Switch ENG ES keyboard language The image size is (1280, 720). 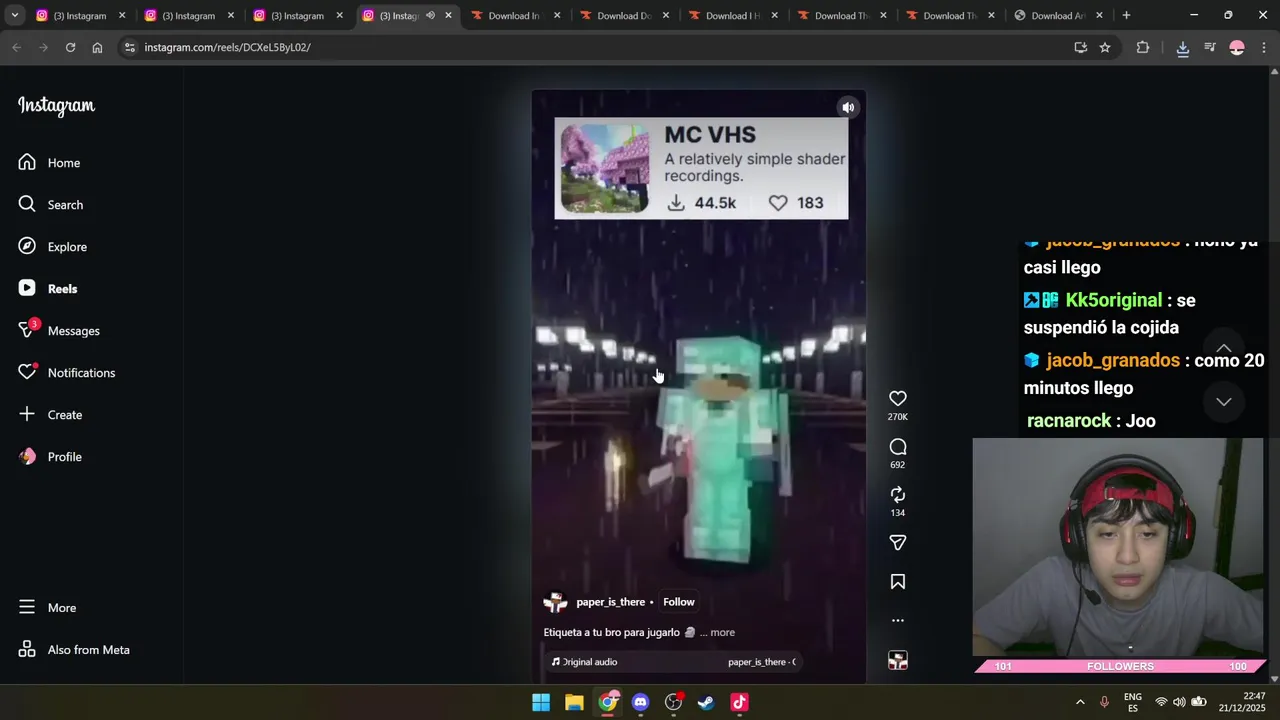click(1133, 702)
